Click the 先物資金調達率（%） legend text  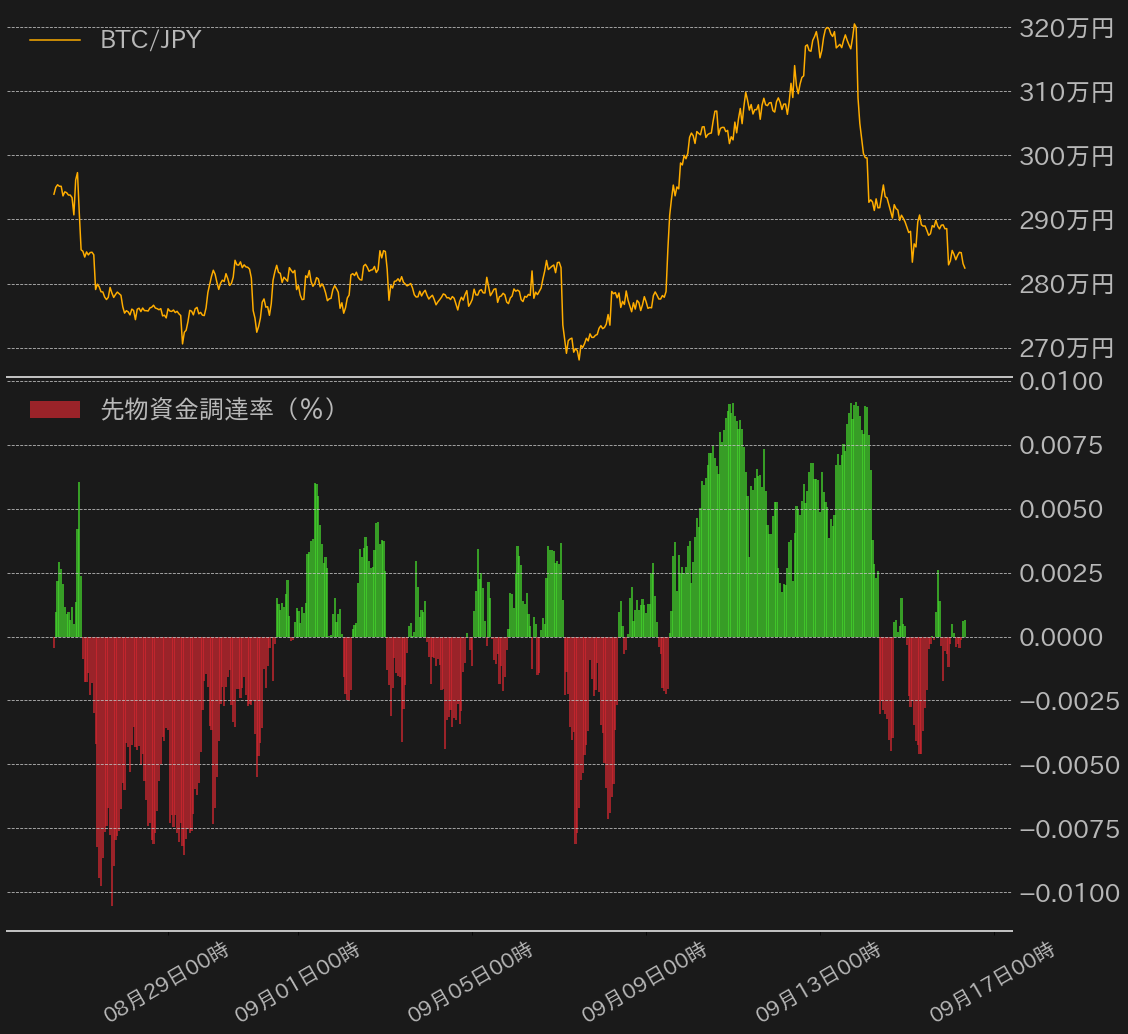[x=219, y=409]
